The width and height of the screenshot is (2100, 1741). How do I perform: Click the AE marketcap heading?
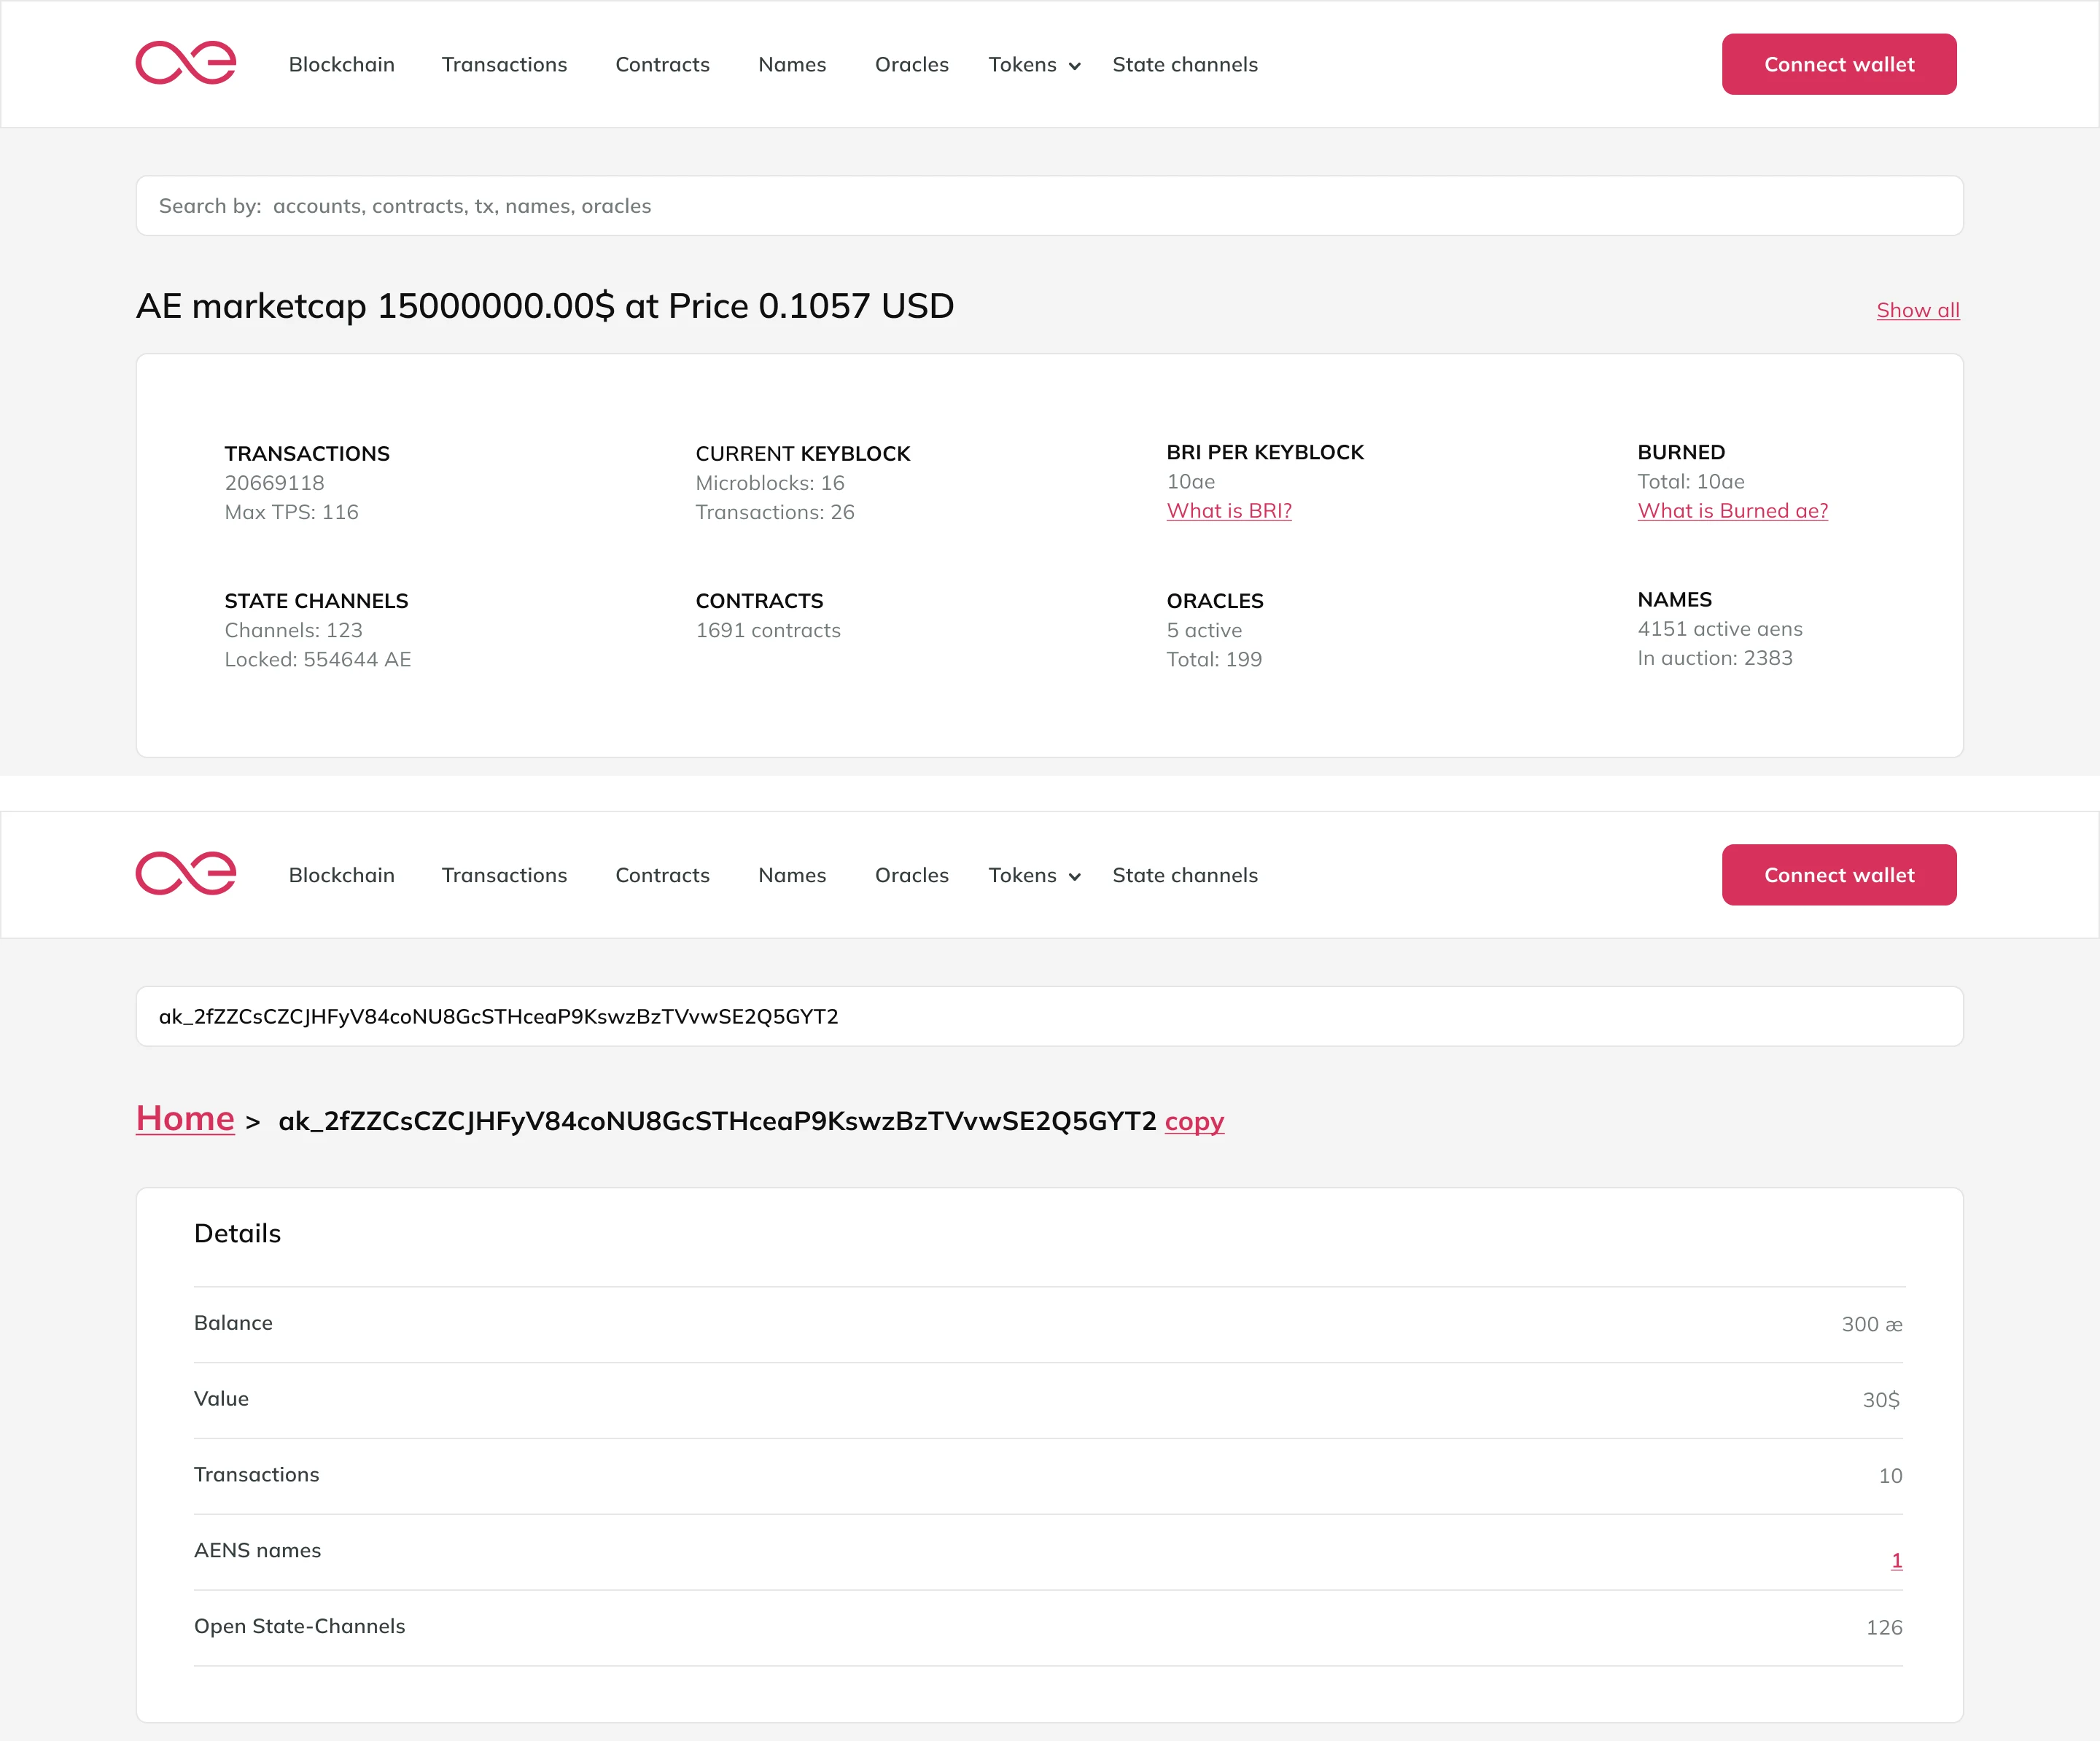pyautogui.click(x=545, y=306)
